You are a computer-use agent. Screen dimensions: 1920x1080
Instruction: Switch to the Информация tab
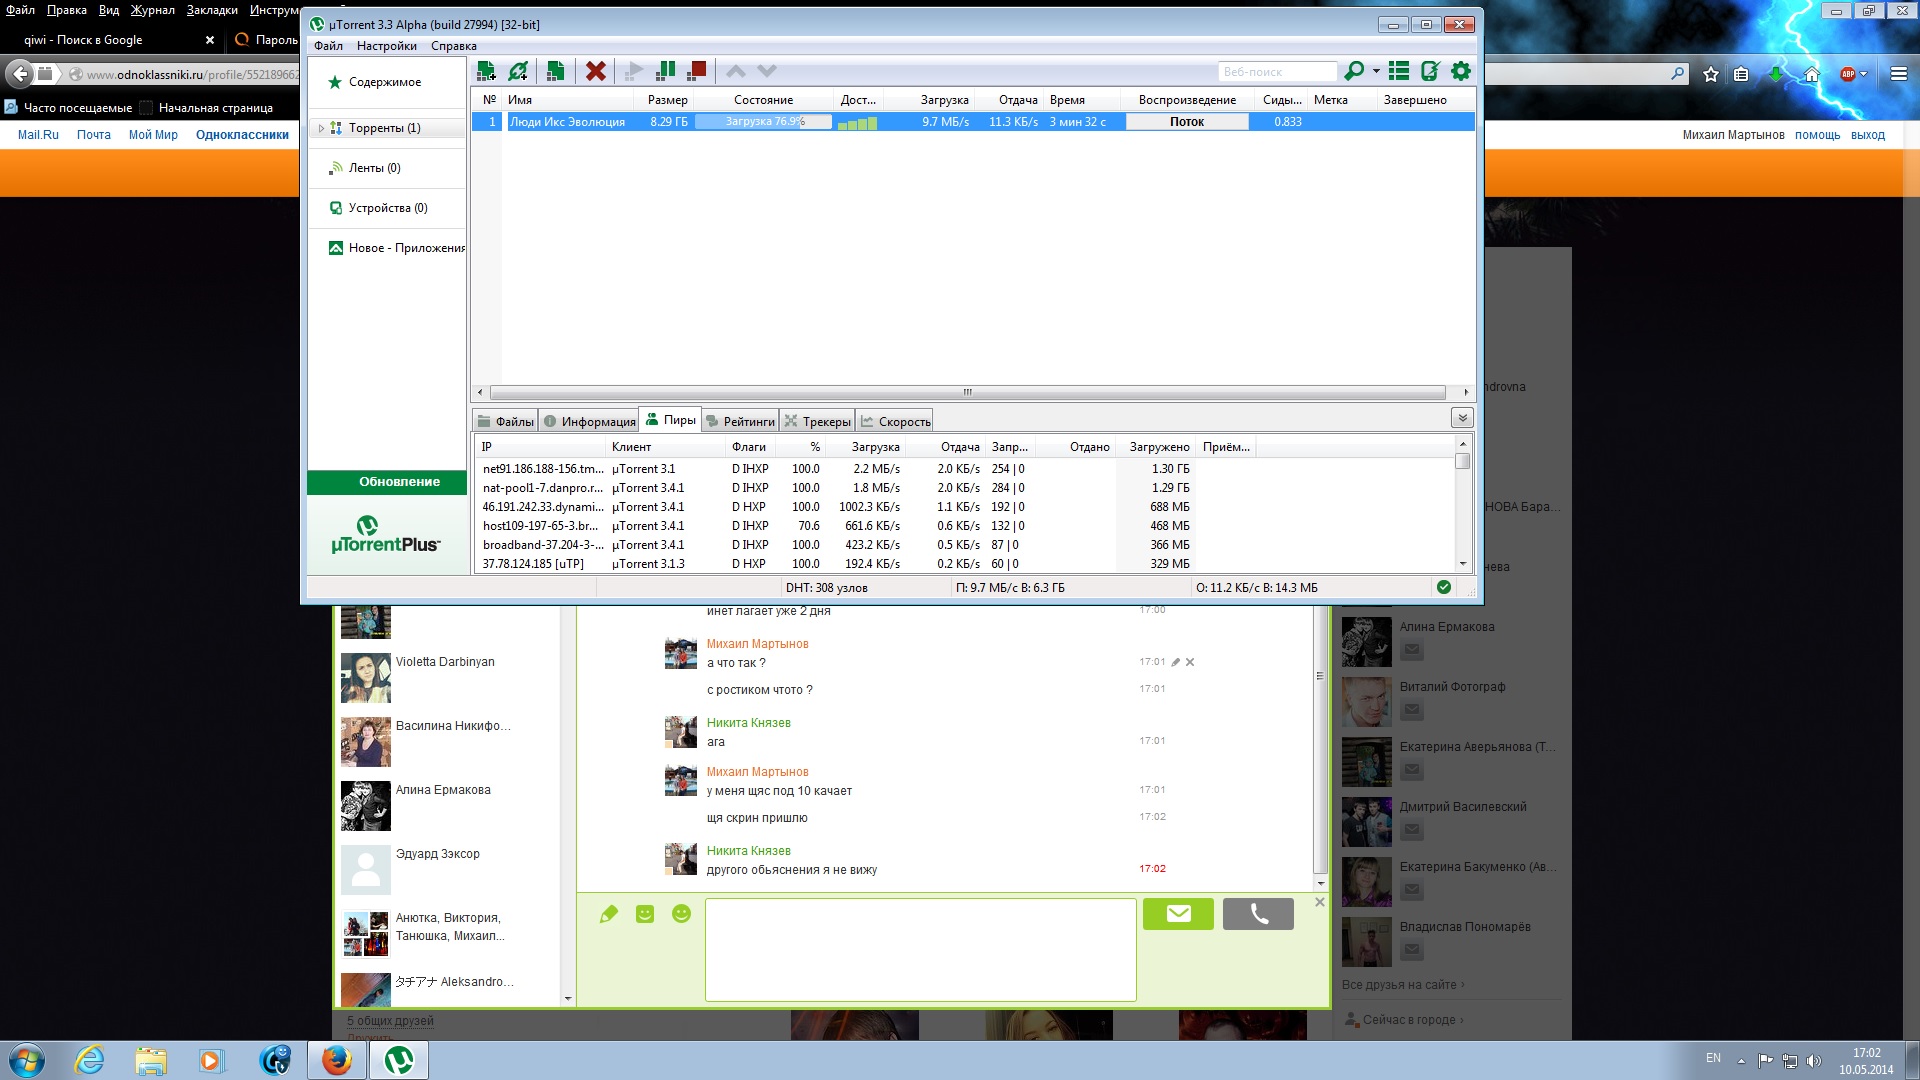click(589, 422)
